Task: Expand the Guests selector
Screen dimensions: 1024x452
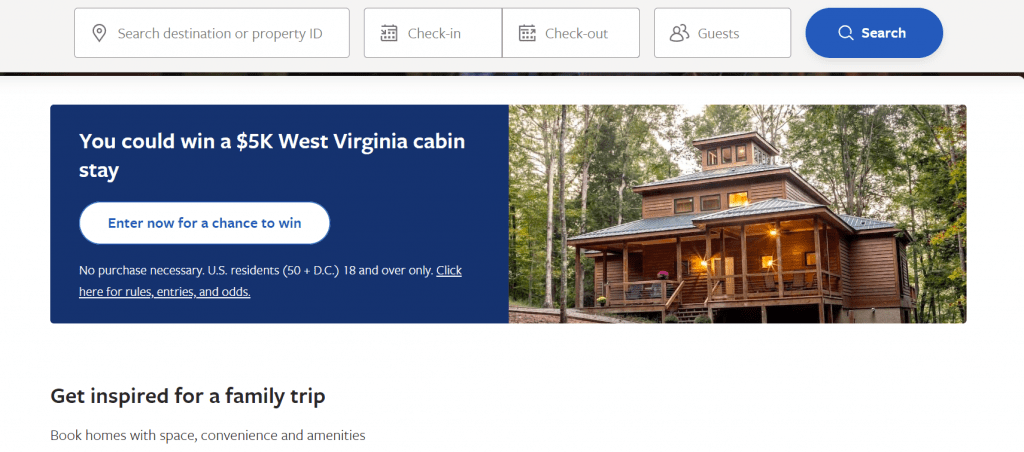Action: click(x=722, y=34)
